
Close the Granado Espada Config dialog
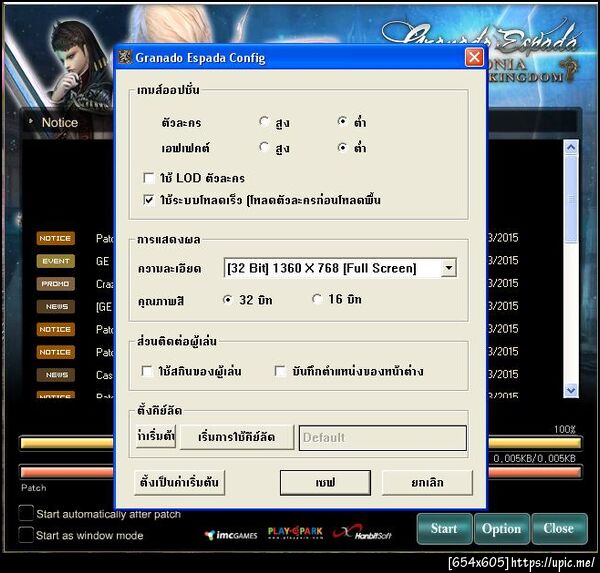(474, 58)
